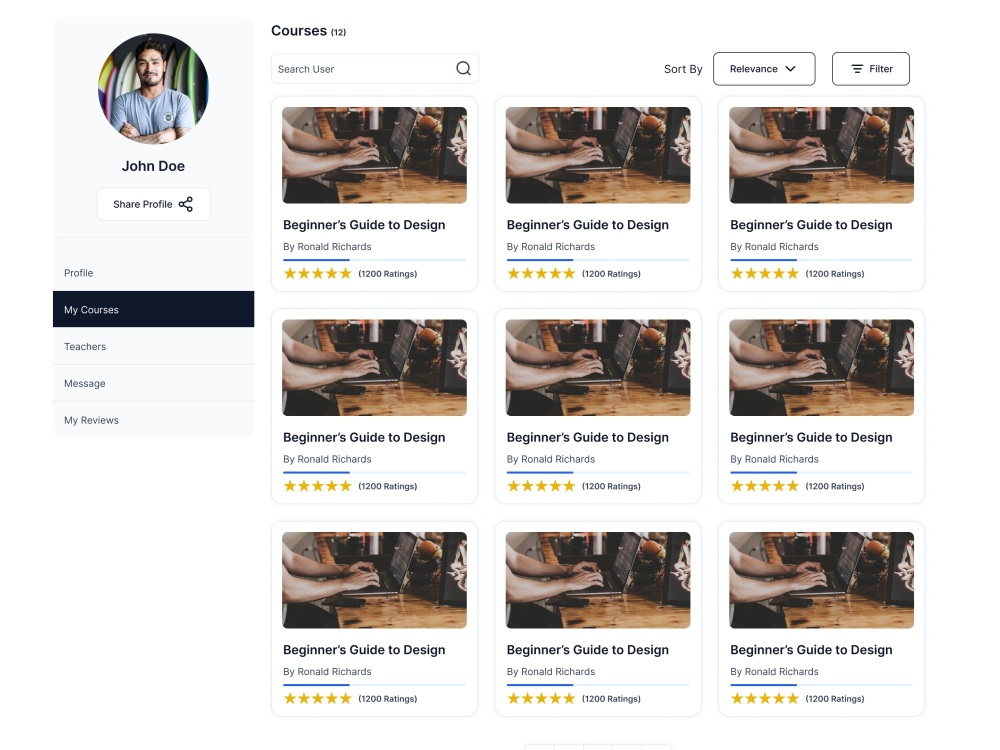
Task: Click the first course's thumbnail image
Action: pos(374,155)
